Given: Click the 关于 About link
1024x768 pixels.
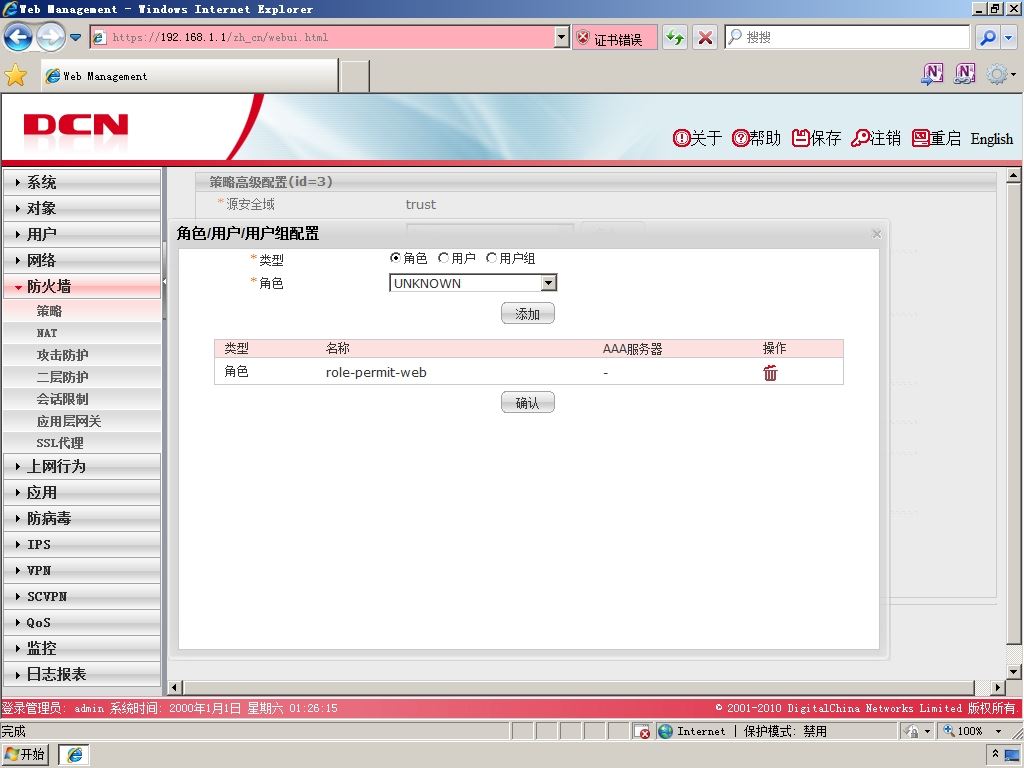Looking at the screenshot, I should (697, 138).
